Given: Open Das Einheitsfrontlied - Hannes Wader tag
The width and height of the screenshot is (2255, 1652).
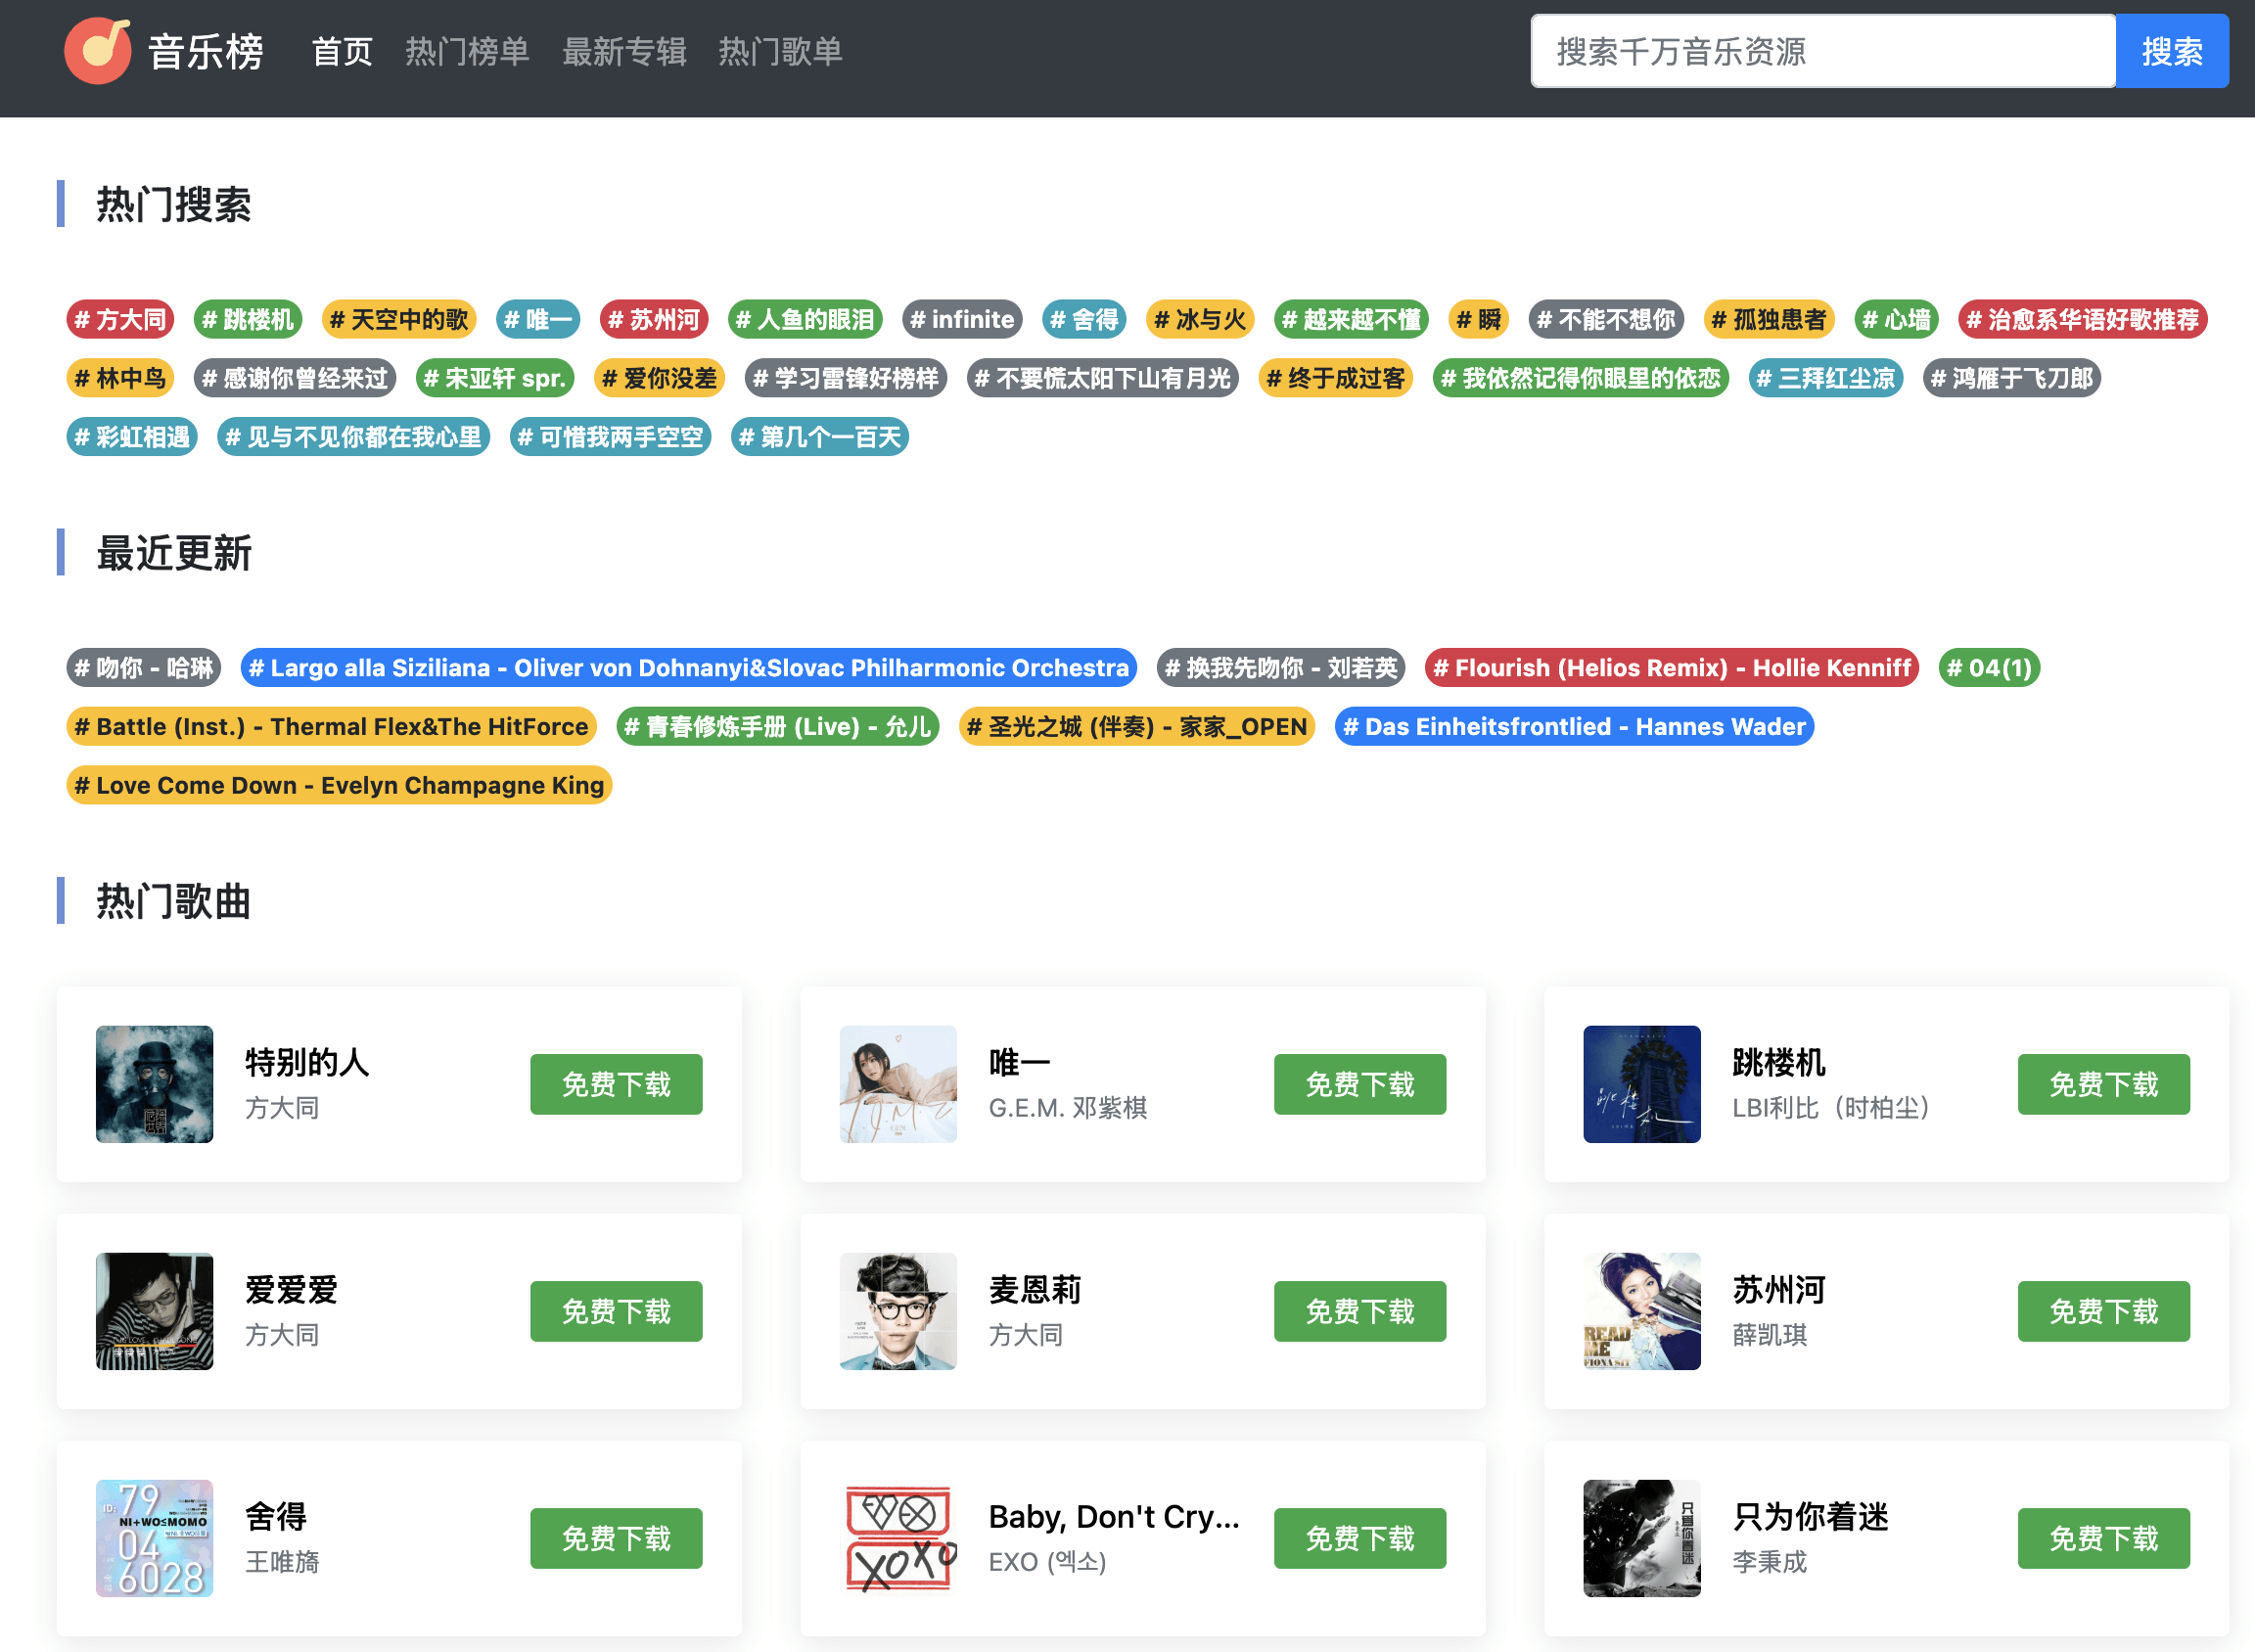Looking at the screenshot, I should [x=1575, y=726].
